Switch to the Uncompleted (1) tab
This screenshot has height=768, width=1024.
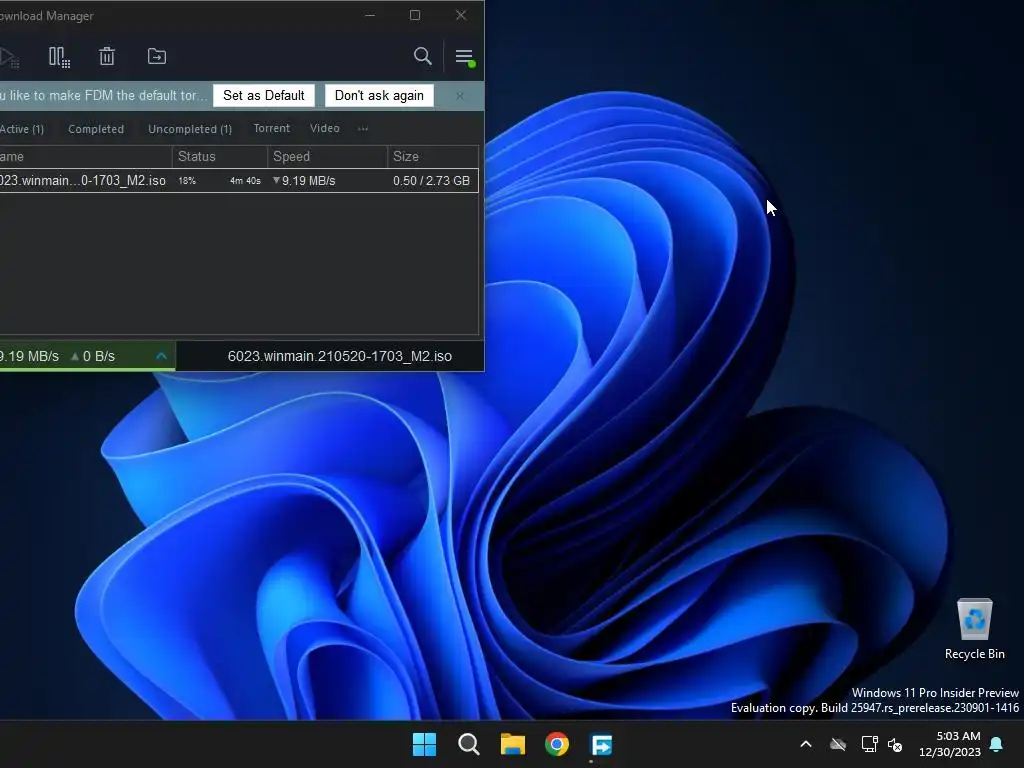190,129
